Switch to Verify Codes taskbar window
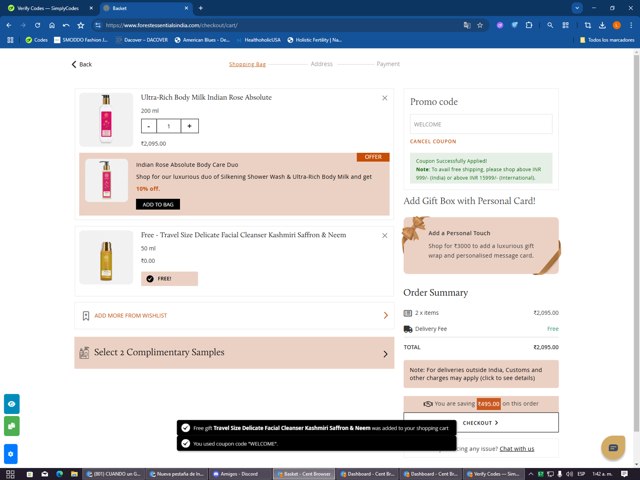The width and height of the screenshot is (640, 480). click(493, 474)
